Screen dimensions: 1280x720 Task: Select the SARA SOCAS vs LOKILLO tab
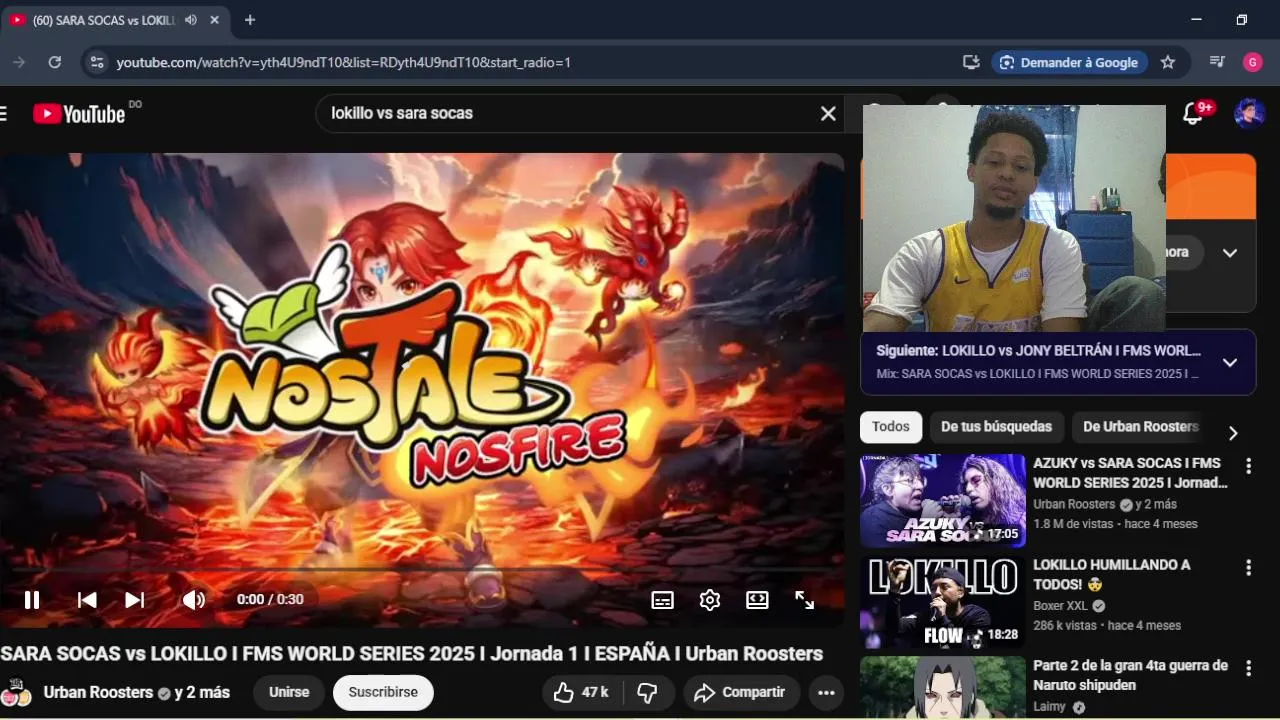(x=115, y=20)
